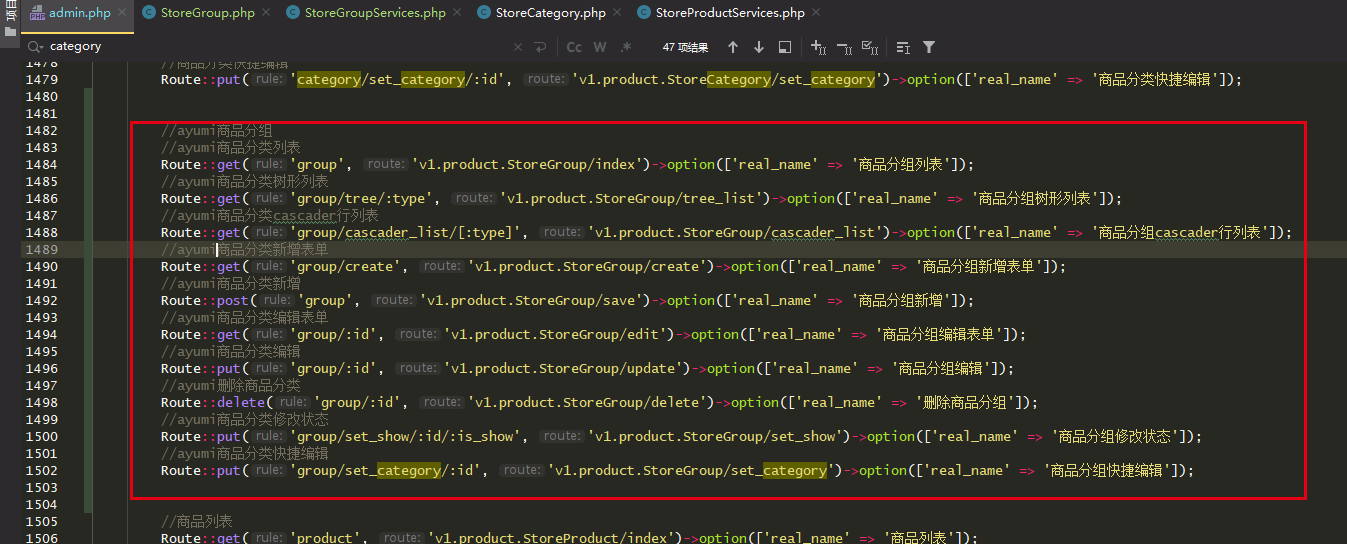Click line number 1484 in gutter

tap(41, 164)
